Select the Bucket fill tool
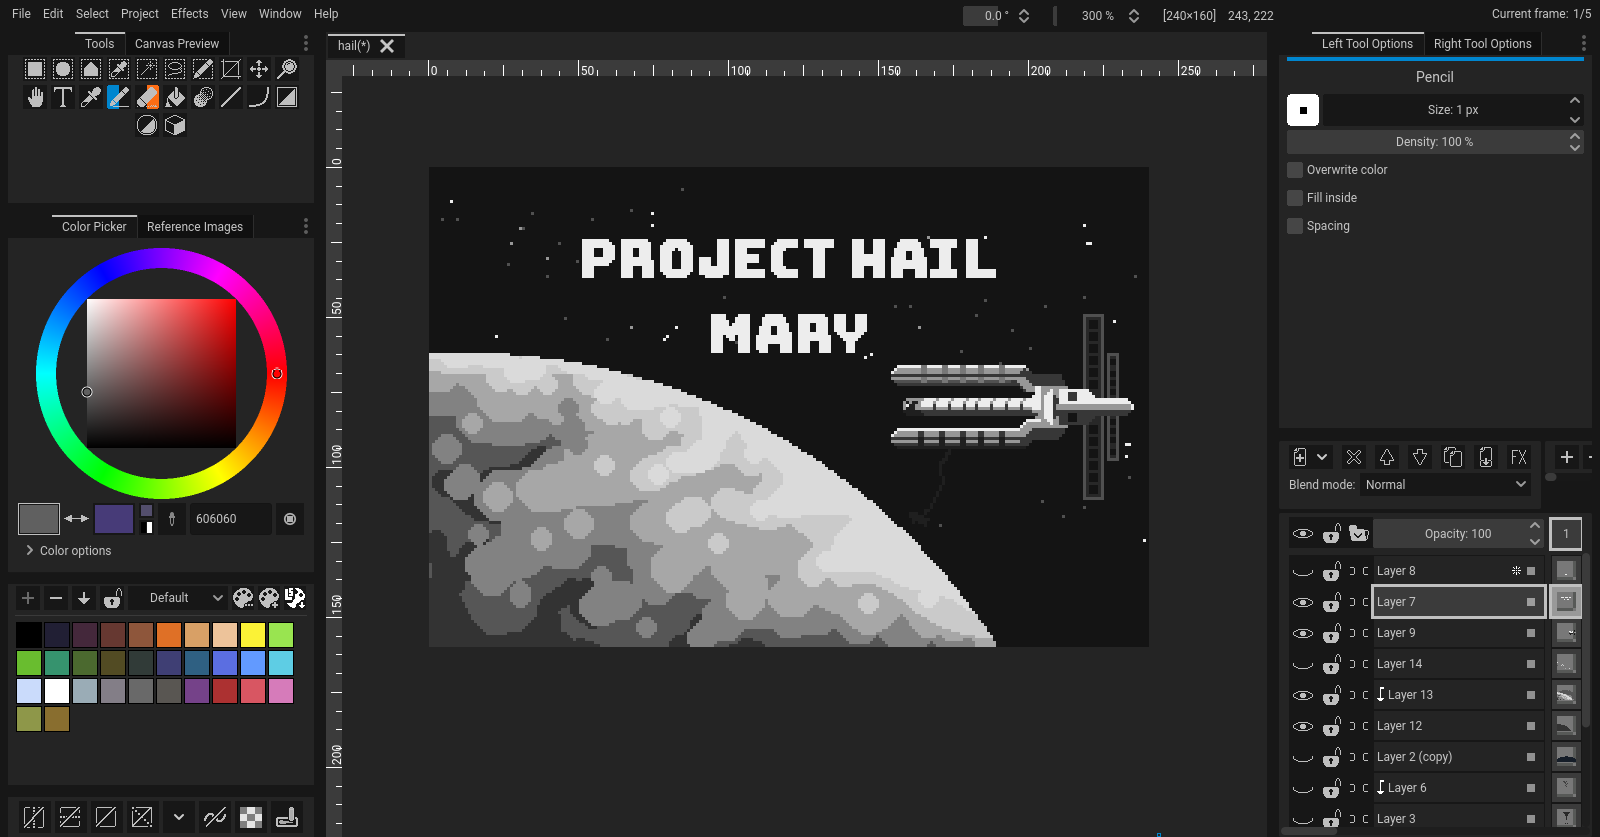This screenshot has width=1600, height=837. point(175,97)
